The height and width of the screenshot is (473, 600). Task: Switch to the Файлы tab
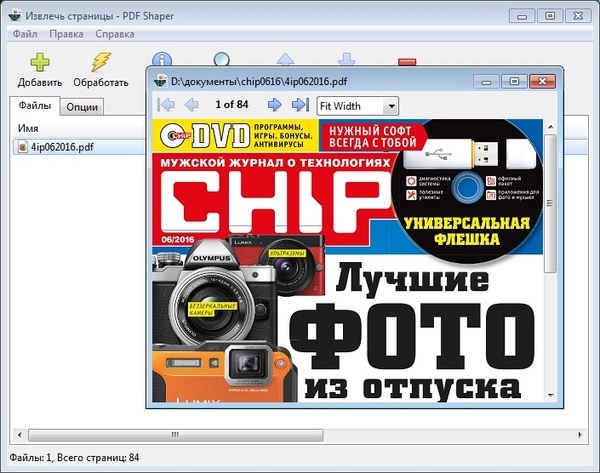pos(35,106)
